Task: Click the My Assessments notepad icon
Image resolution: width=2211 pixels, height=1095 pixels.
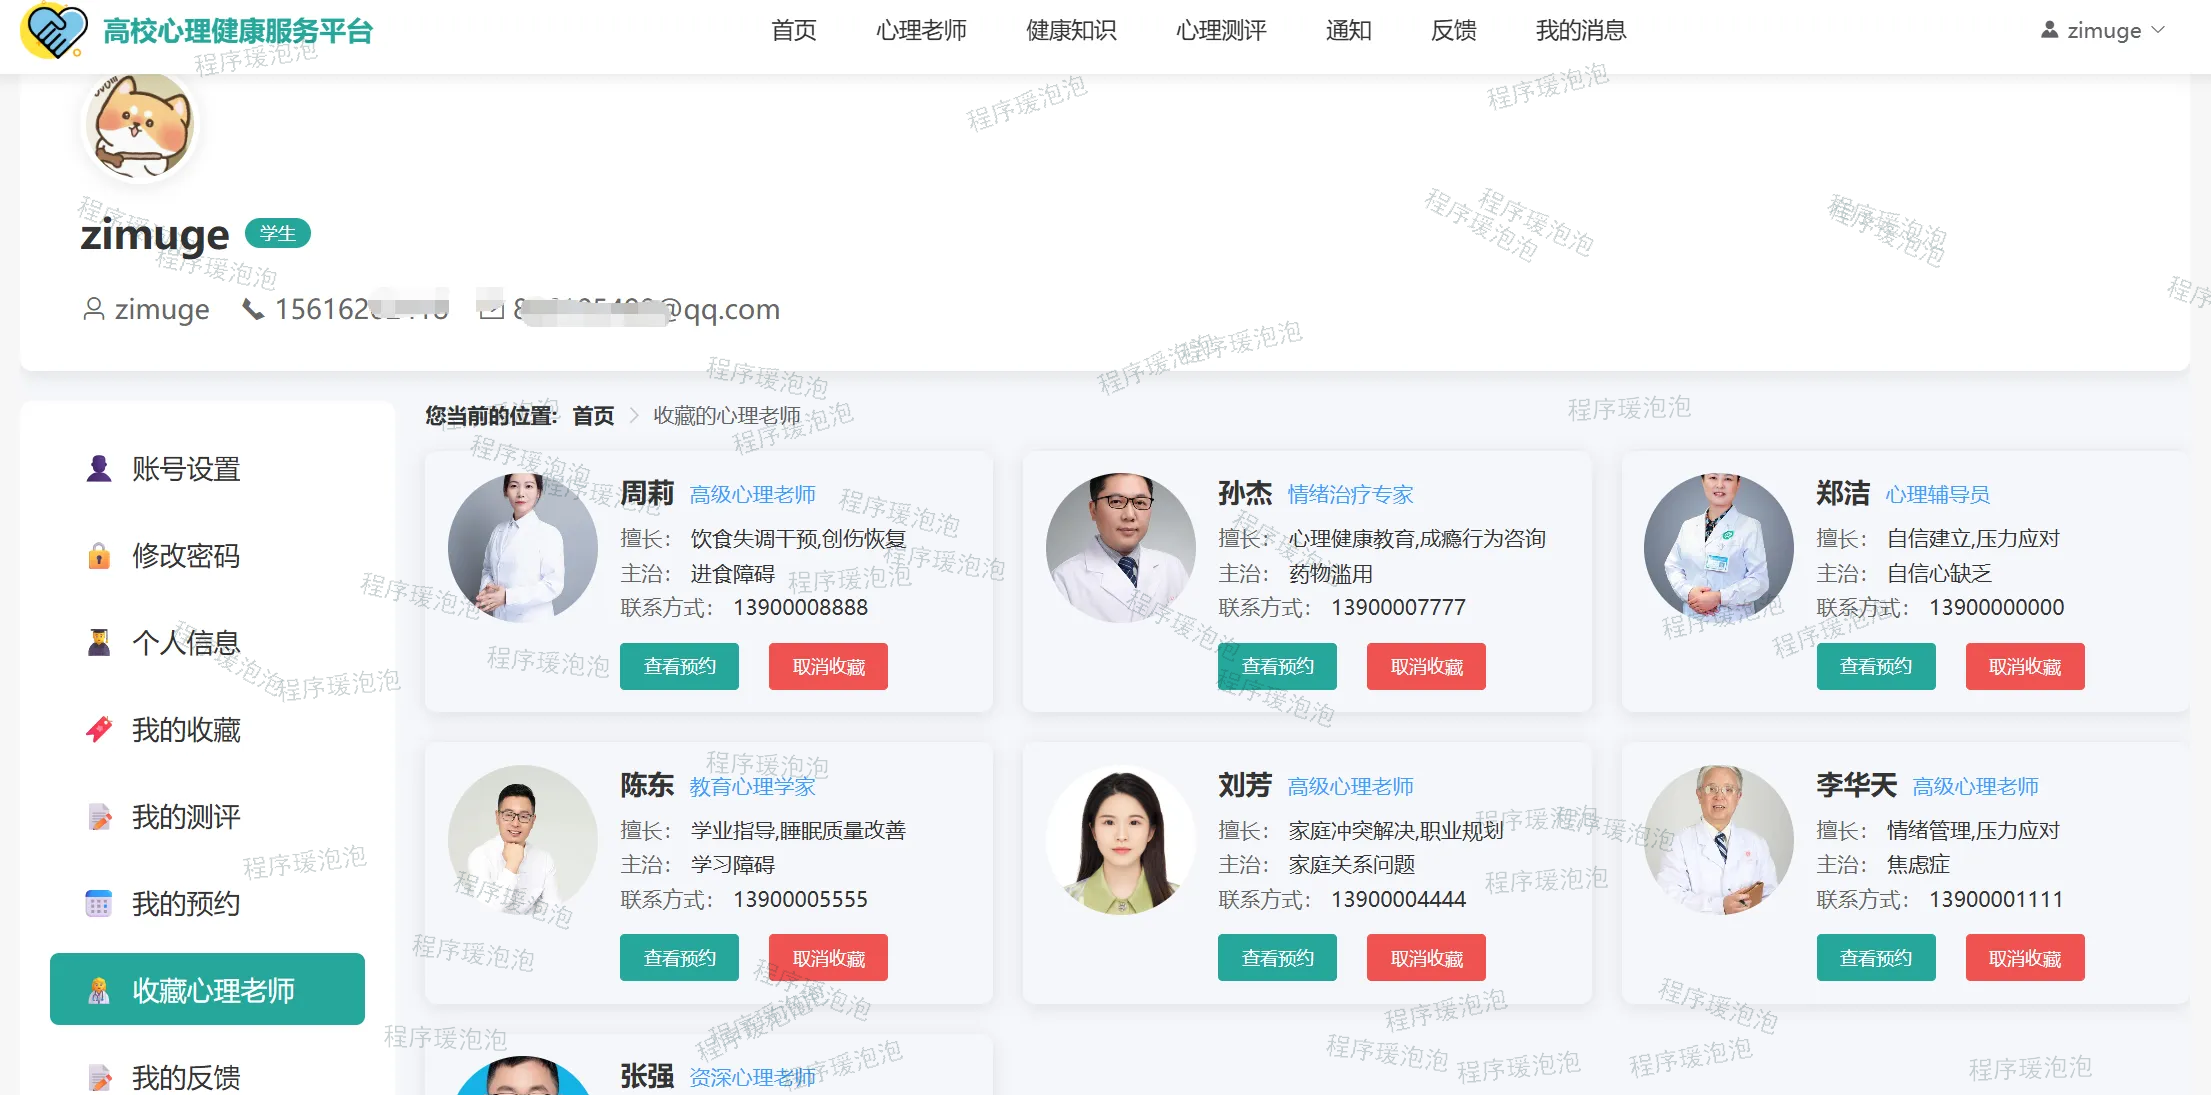Action: coord(99,817)
